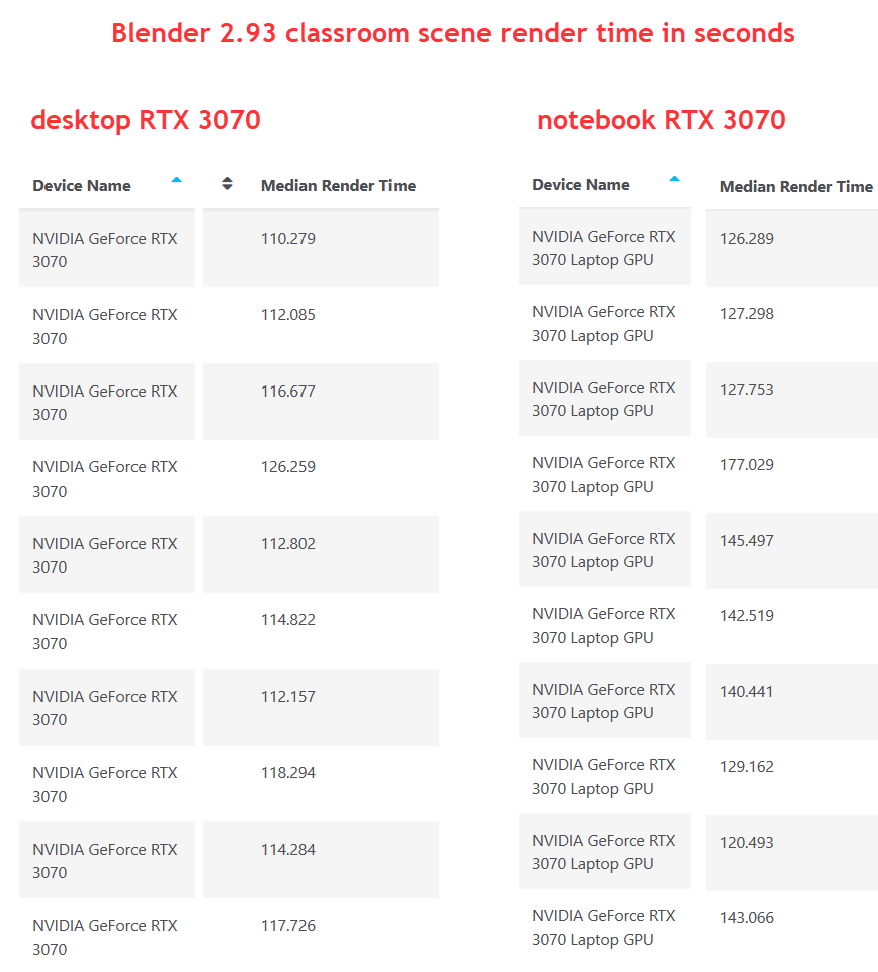Select desktop render time 114.284
This screenshot has width=878, height=972.
288,850
